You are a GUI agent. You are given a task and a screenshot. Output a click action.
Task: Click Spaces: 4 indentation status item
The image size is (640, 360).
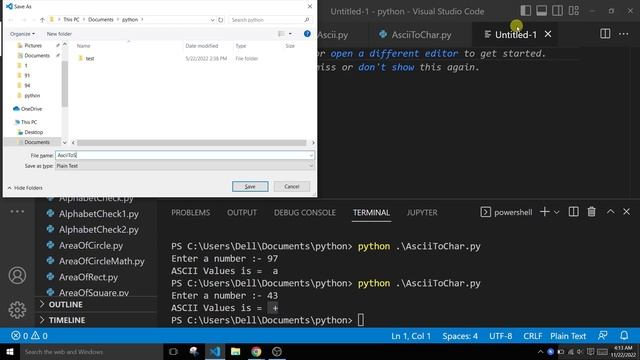pos(460,336)
